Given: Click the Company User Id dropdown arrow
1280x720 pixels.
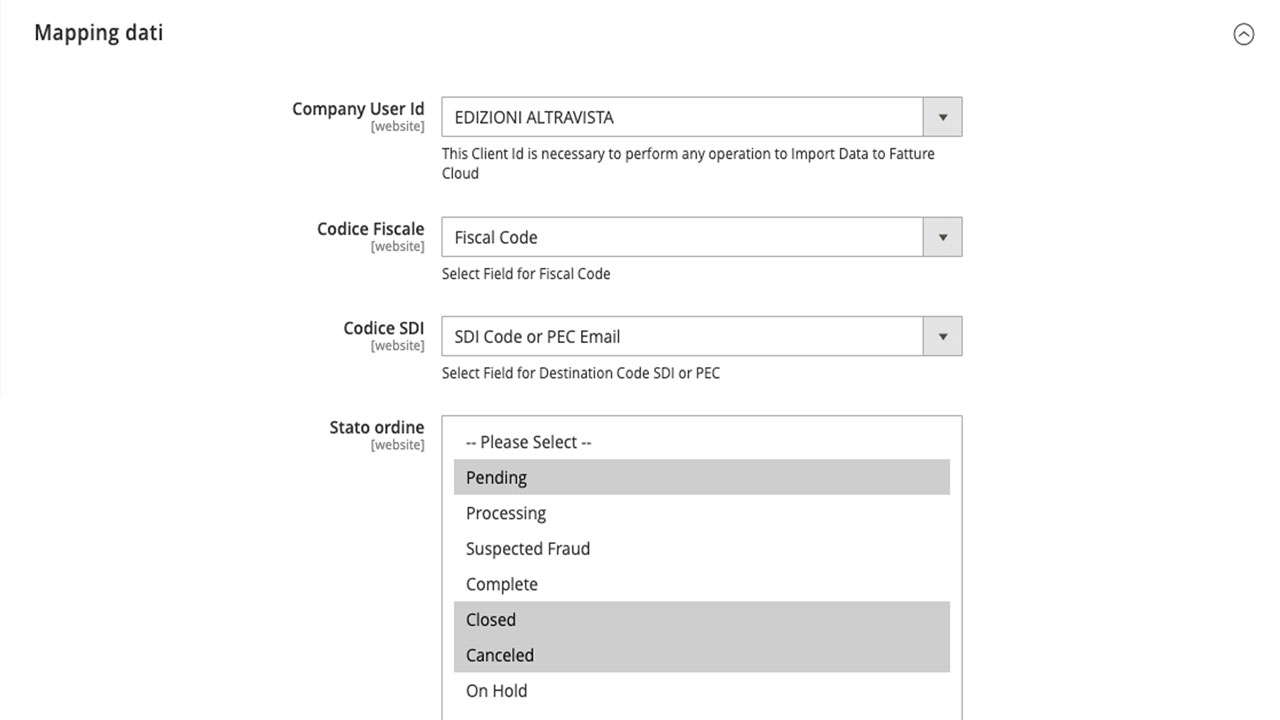Looking at the screenshot, I should (942, 117).
